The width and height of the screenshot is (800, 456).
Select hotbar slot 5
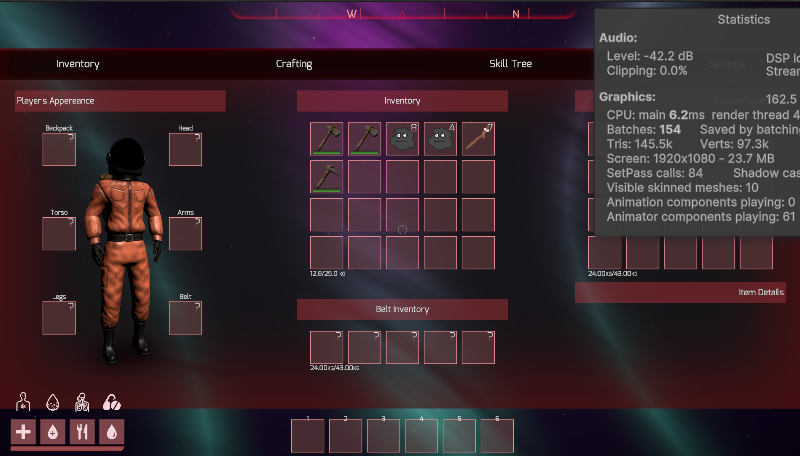pyautogui.click(x=459, y=436)
